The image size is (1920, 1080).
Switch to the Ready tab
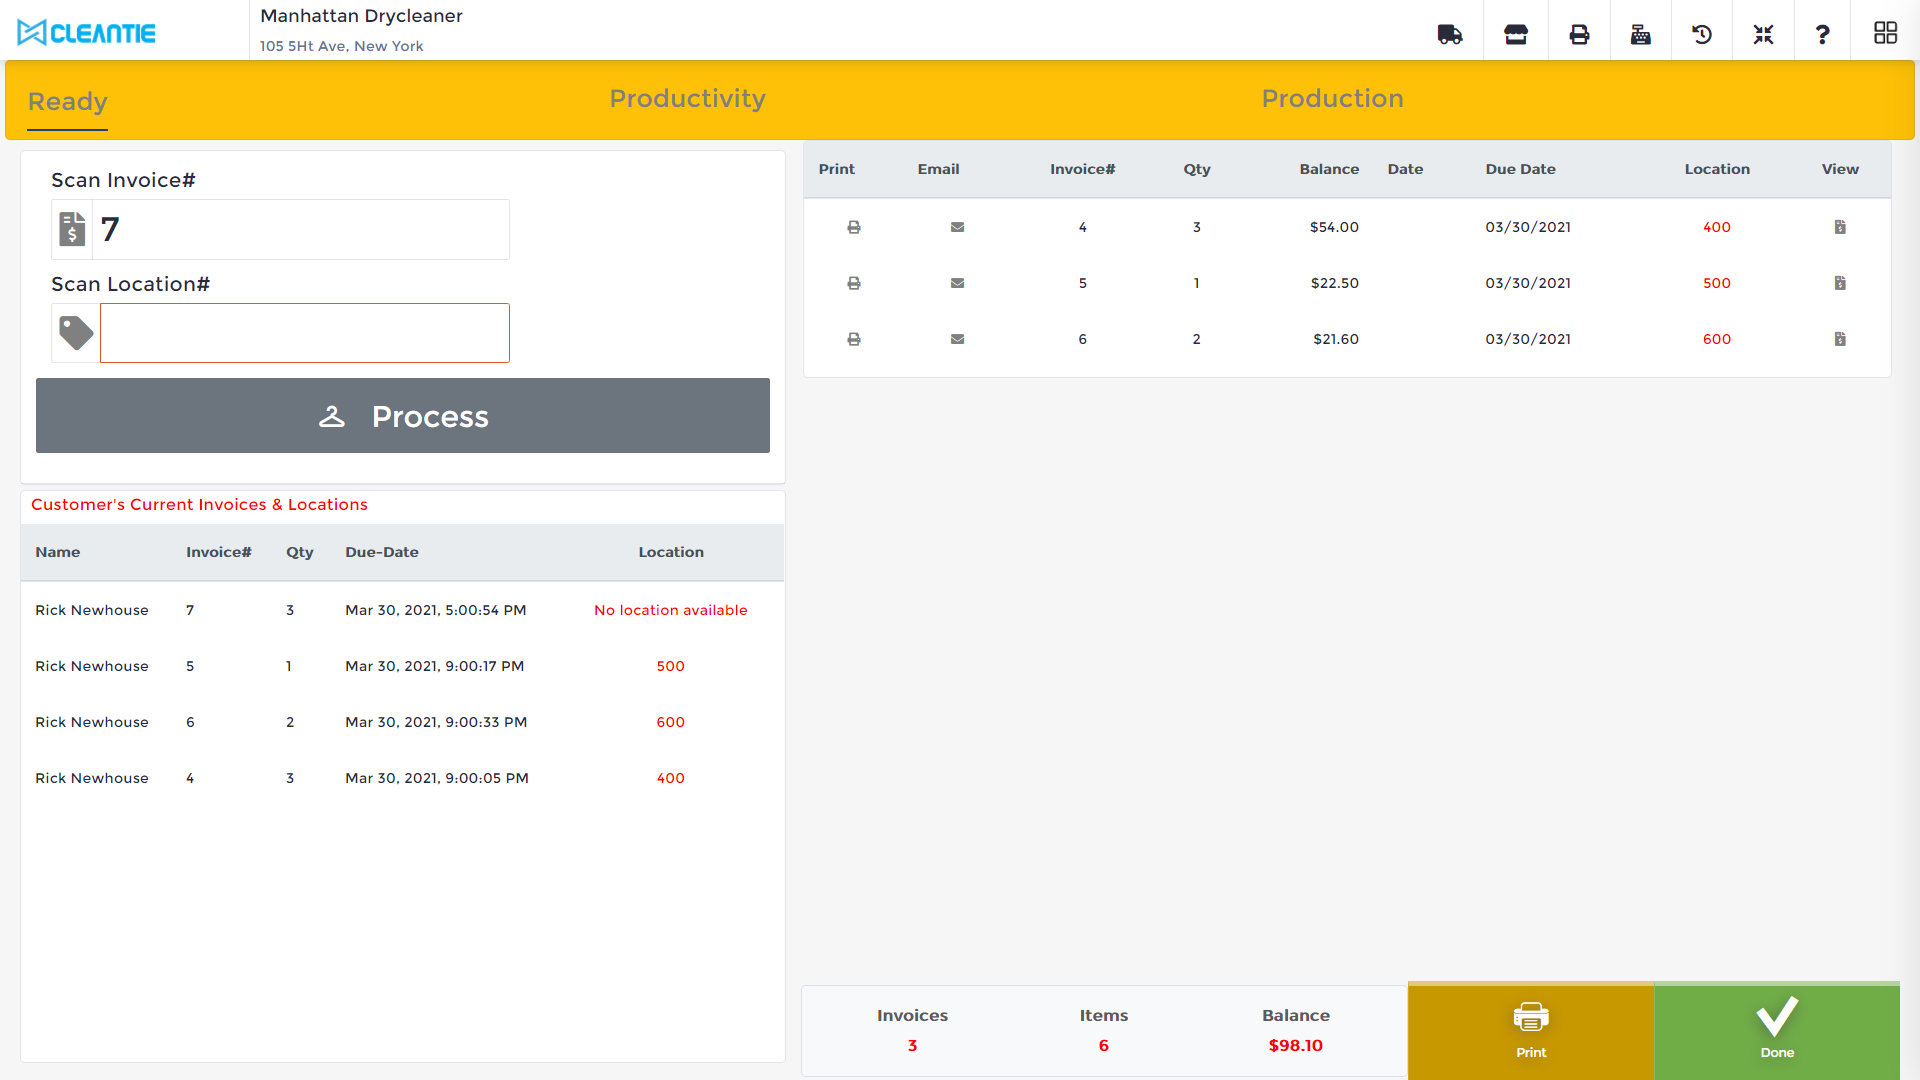pos(67,102)
